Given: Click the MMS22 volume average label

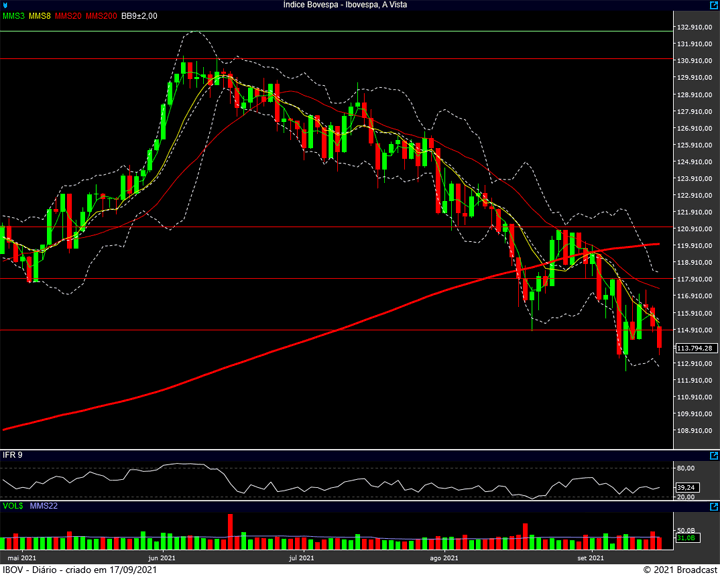Looking at the screenshot, I should (41, 507).
